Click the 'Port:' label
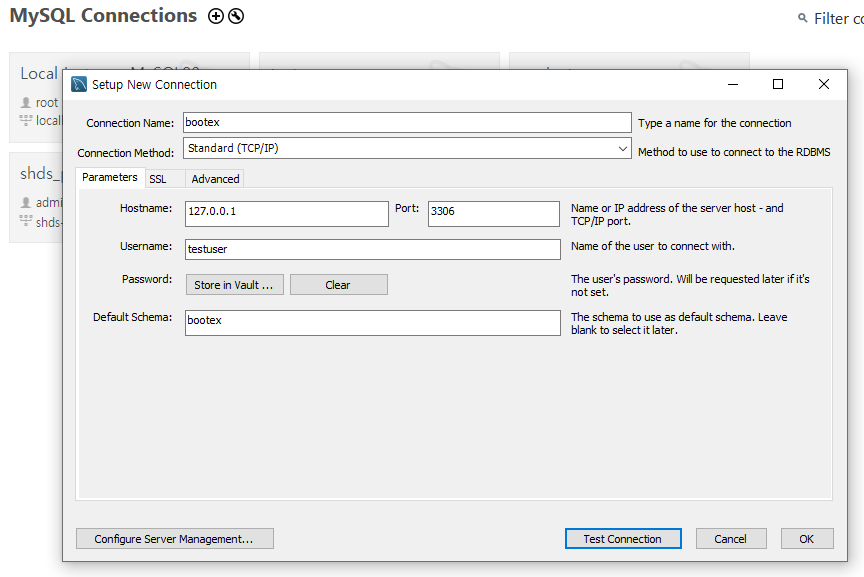Viewport: 864px width, 577px height. pyautogui.click(x=407, y=208)
